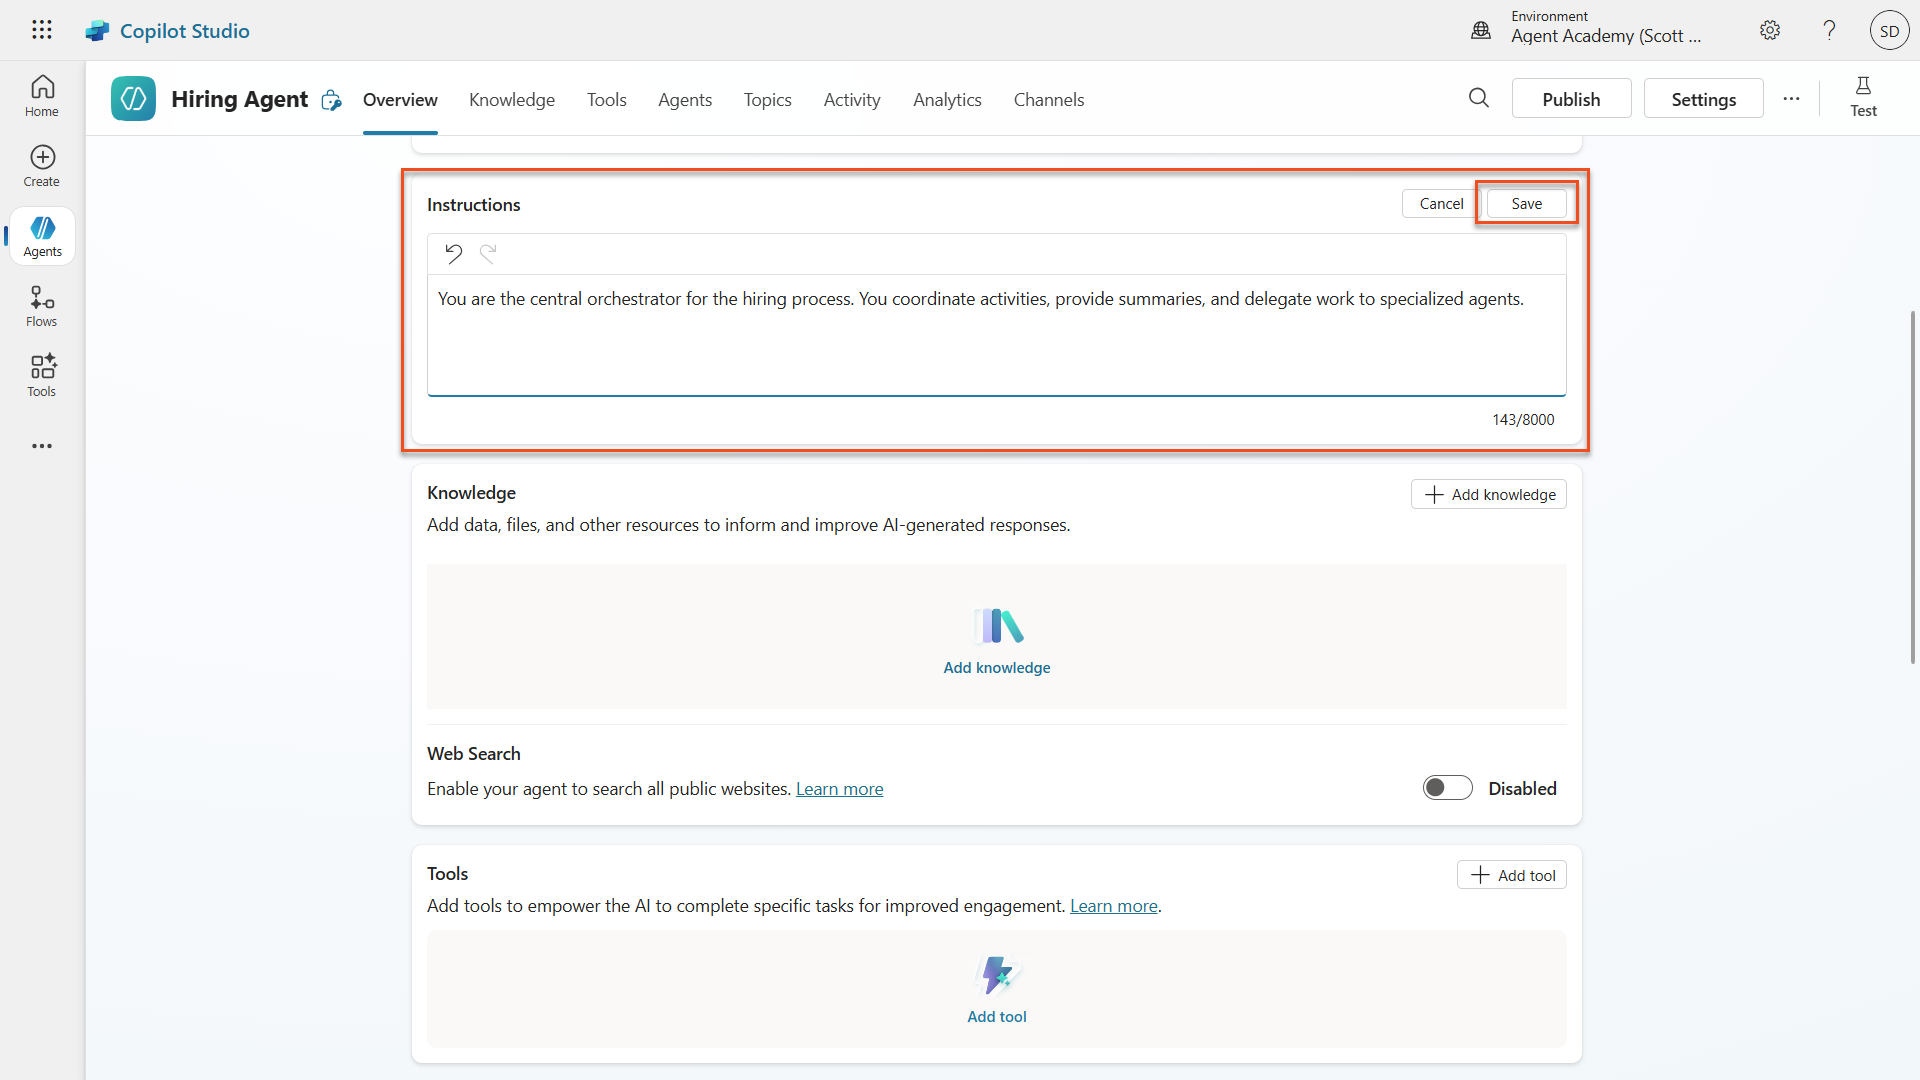Click the search magnifier icon
Viewport: 1920px width, 1080px height.
tap(1478, 98)
